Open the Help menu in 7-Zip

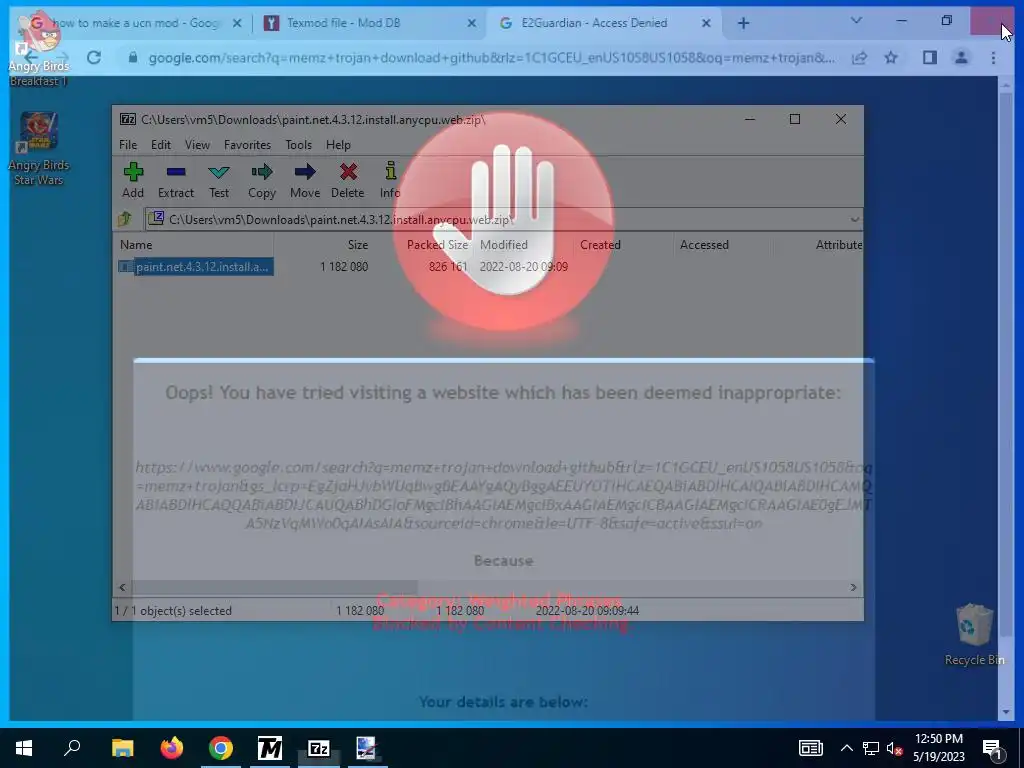pyautogui.click(x=338, y=145)
